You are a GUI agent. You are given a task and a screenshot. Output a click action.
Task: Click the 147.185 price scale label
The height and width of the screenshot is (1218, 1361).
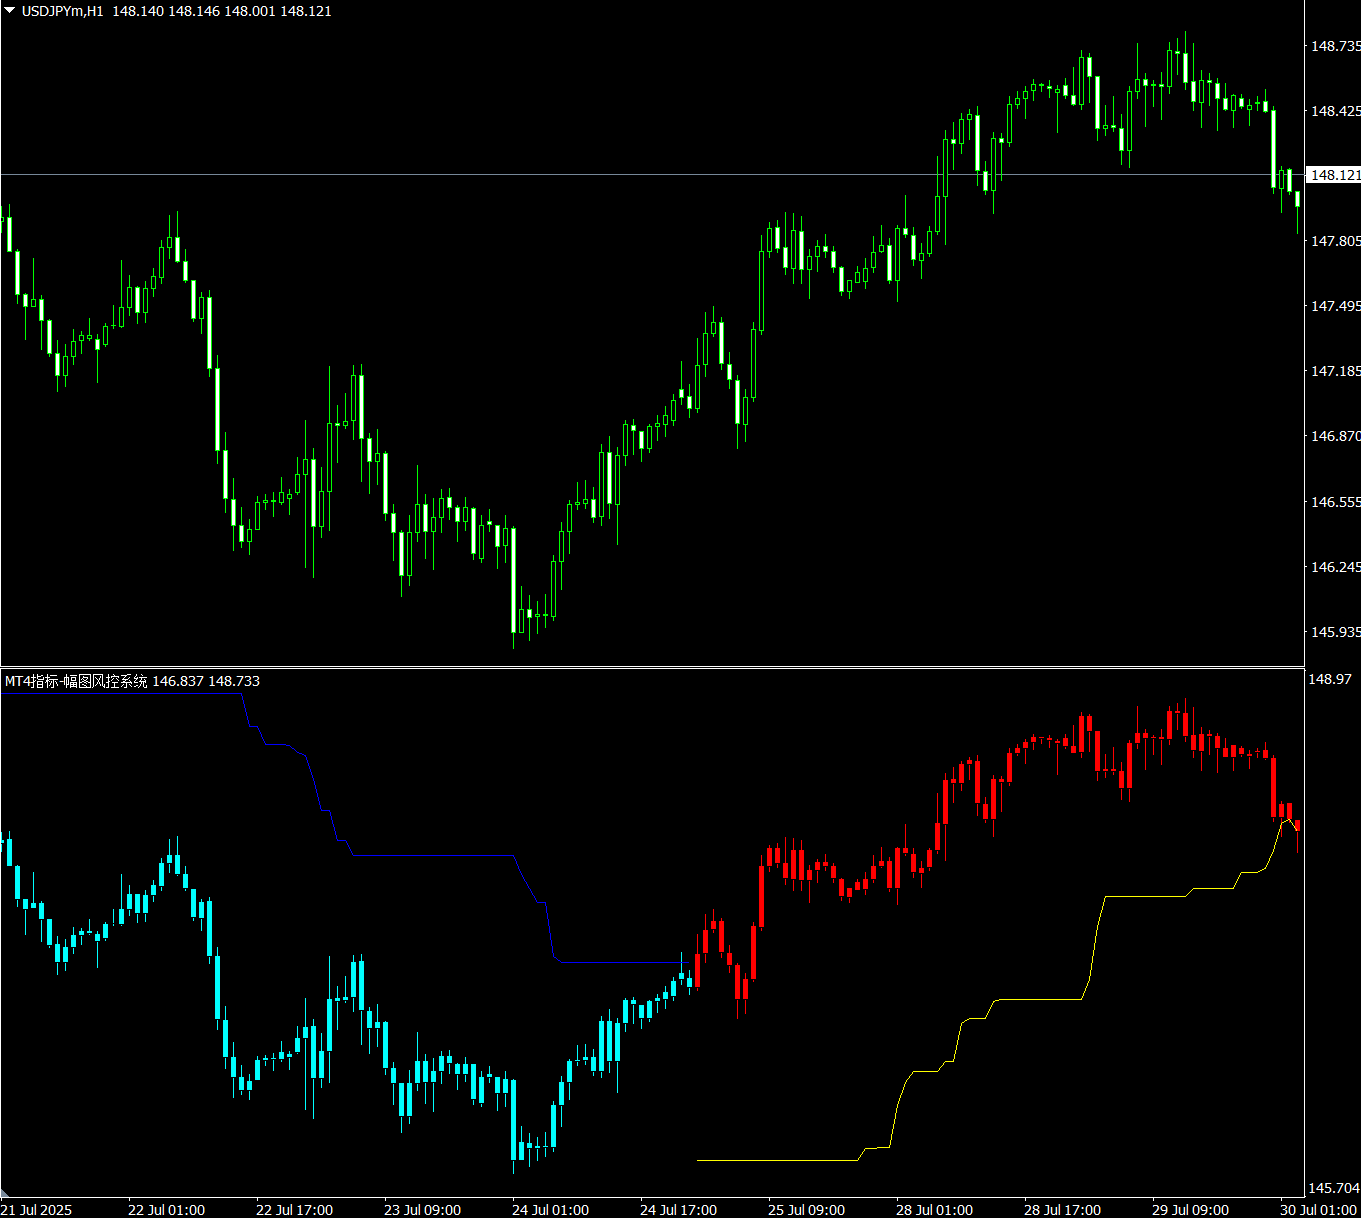point(1335,371)
